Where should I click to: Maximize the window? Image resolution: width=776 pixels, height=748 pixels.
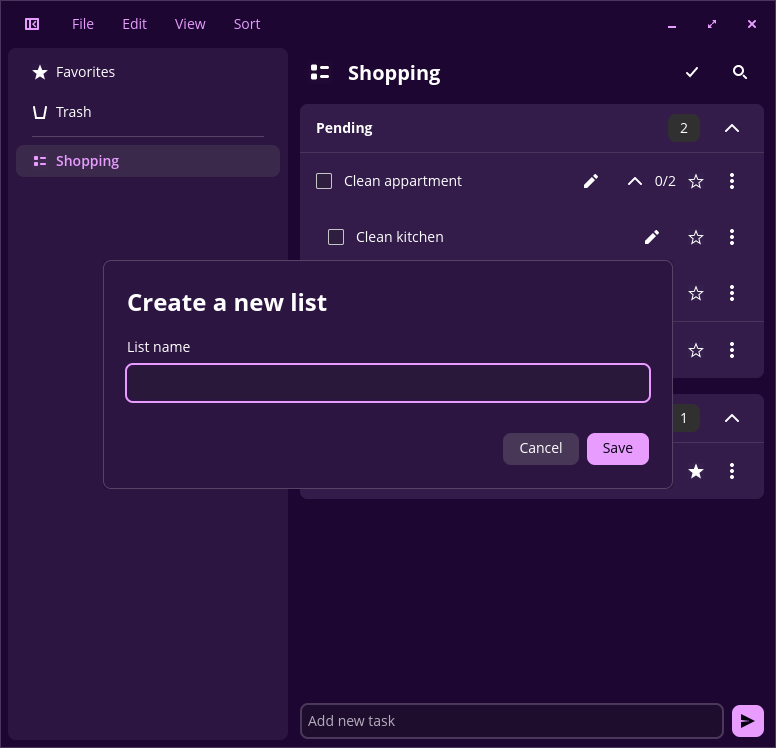tap(712, 24)
